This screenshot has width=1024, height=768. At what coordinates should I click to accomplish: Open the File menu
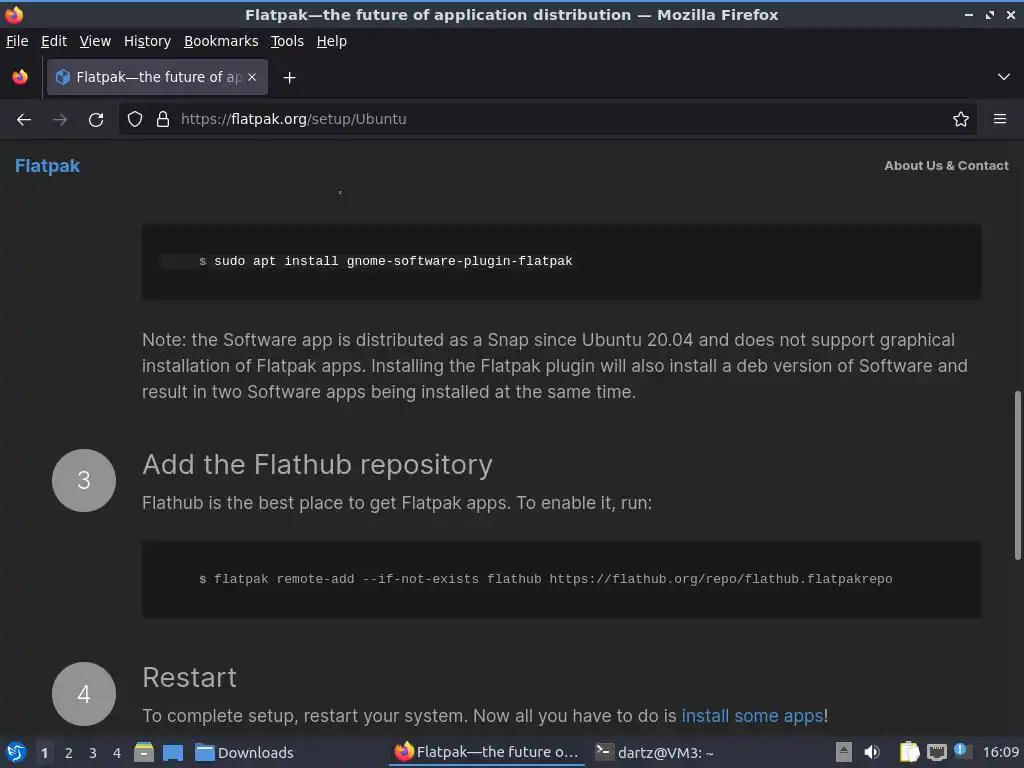click(17, 41)
